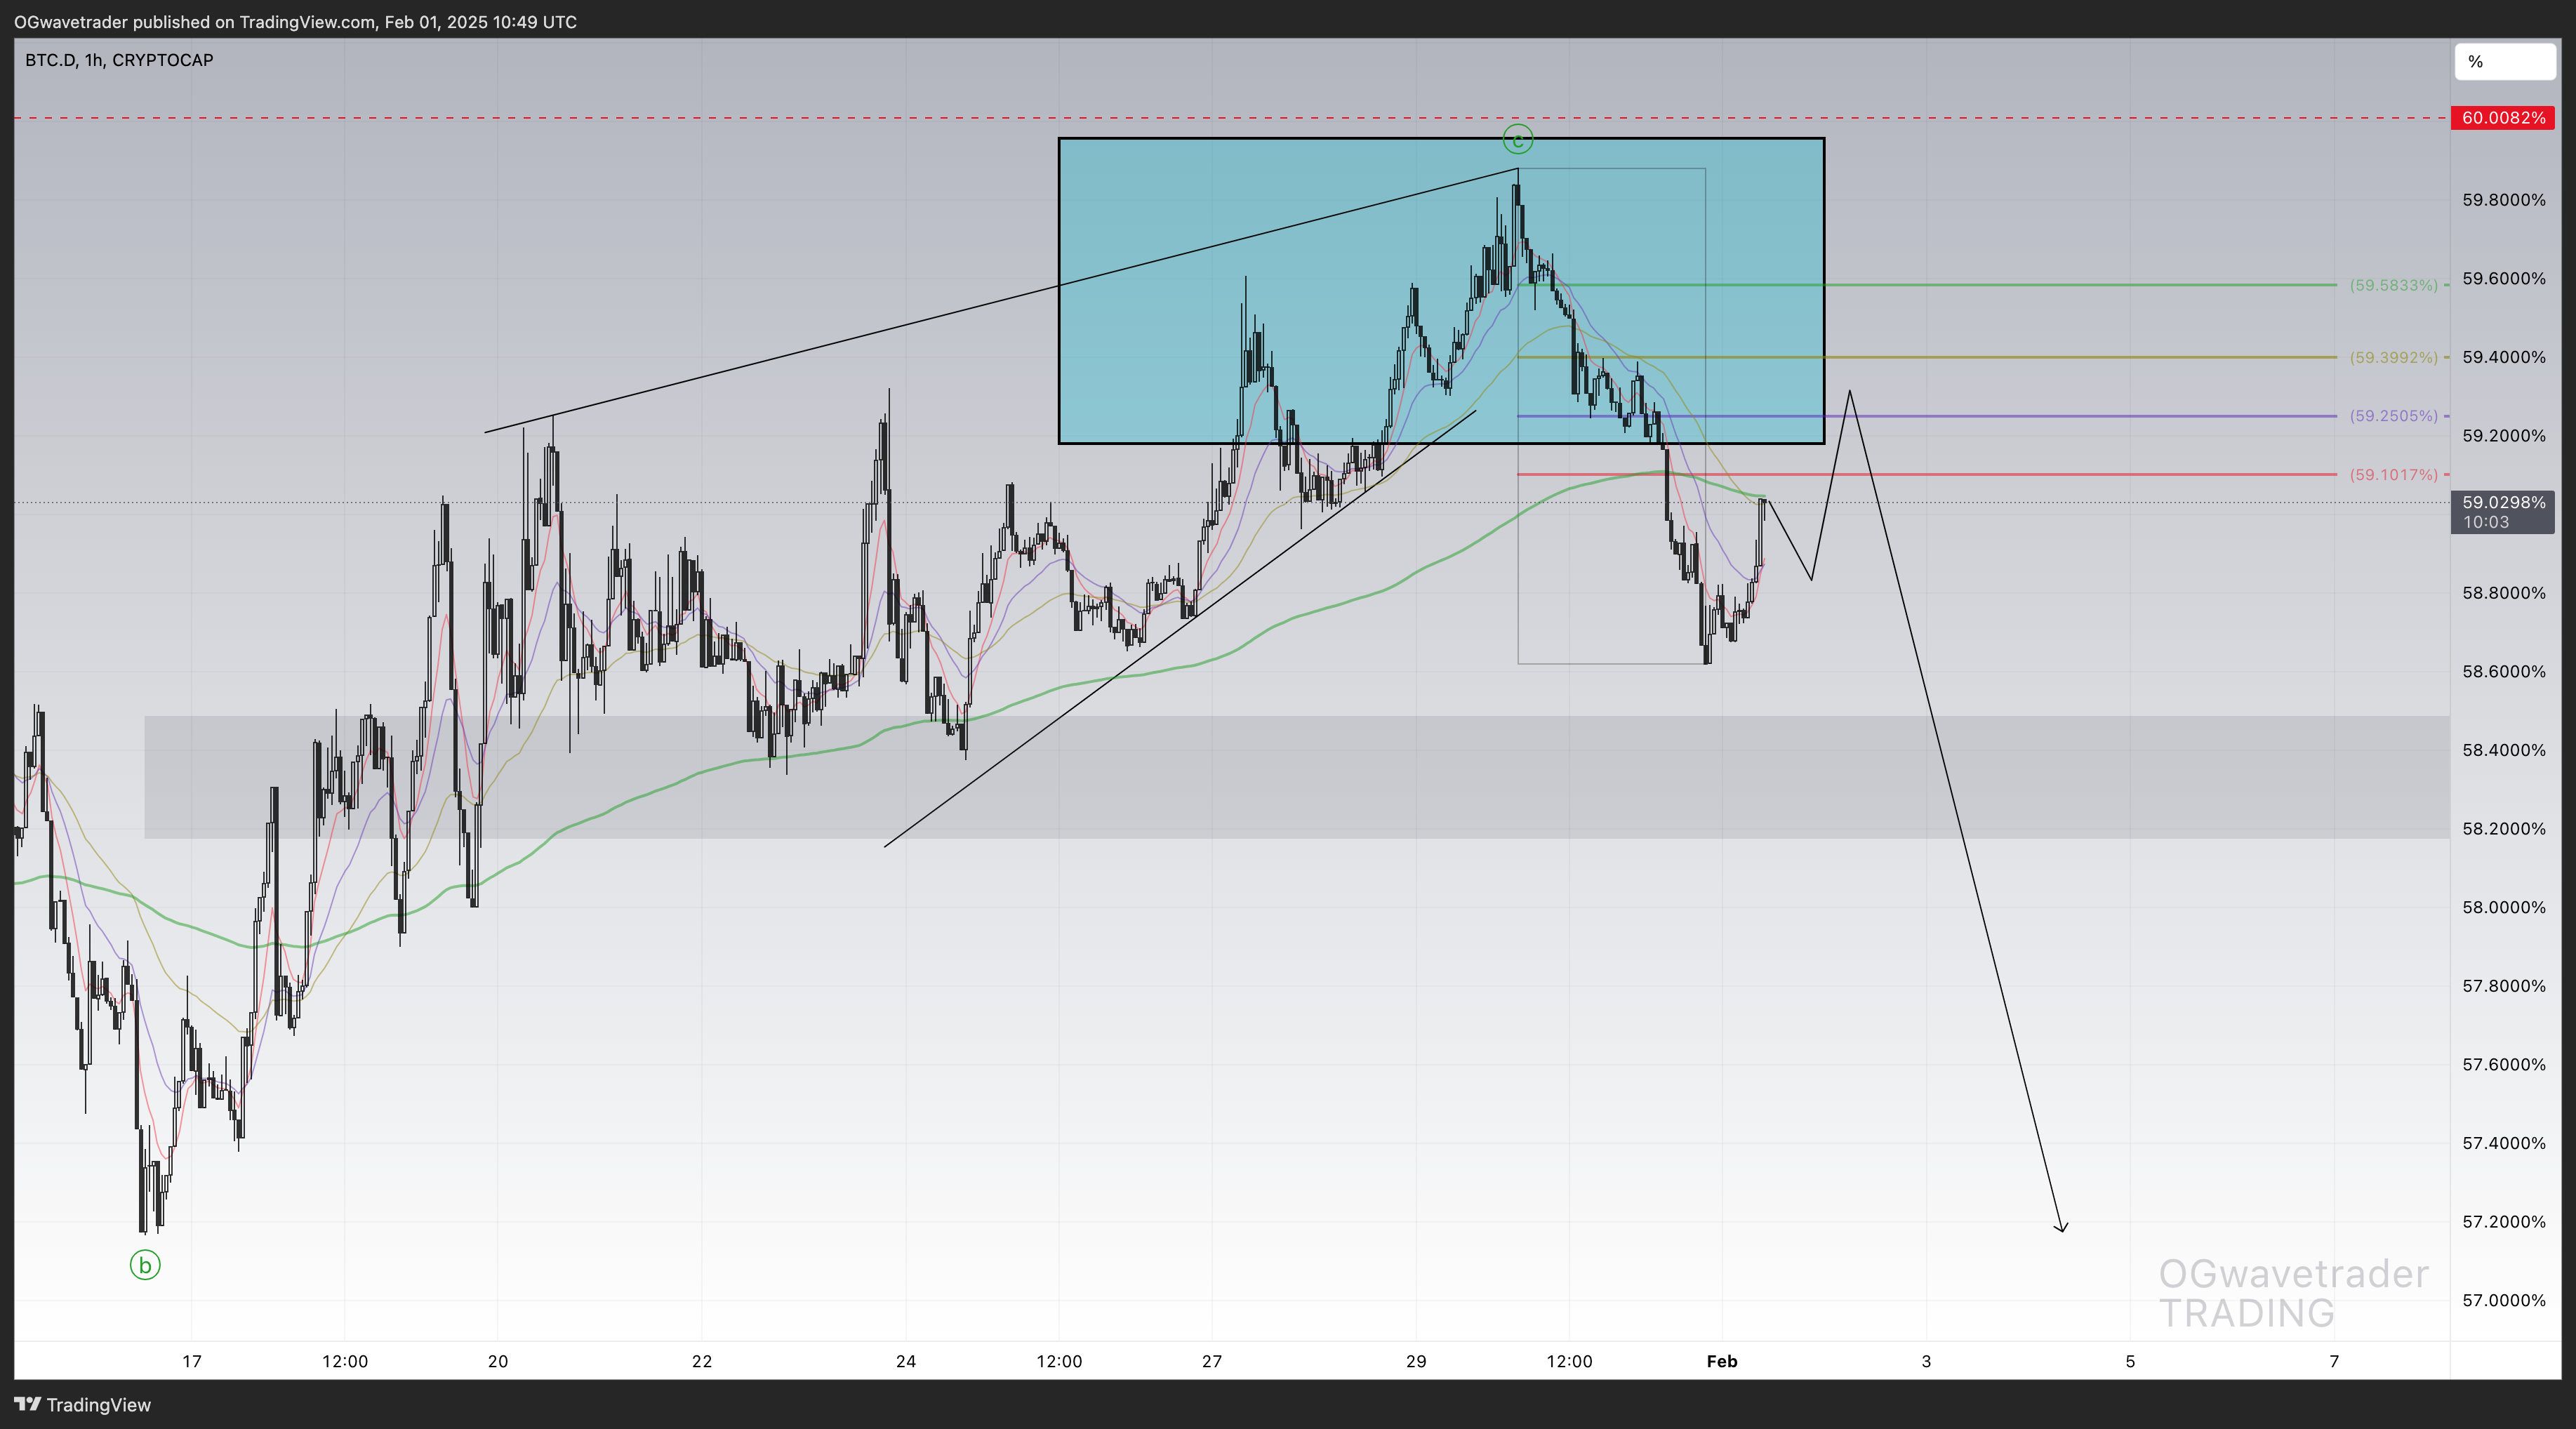
Task: Click the 57.4000% price axis tick
Action: tap(2504, 1143)
